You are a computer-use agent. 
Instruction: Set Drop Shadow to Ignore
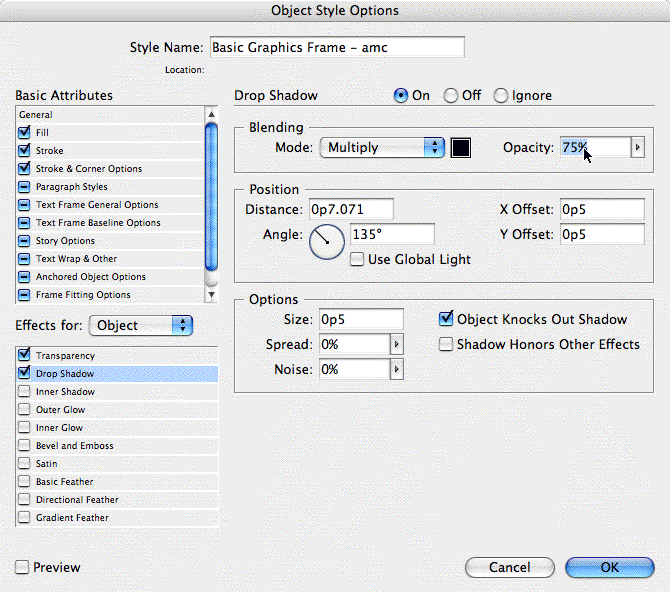tap(501, 96)
